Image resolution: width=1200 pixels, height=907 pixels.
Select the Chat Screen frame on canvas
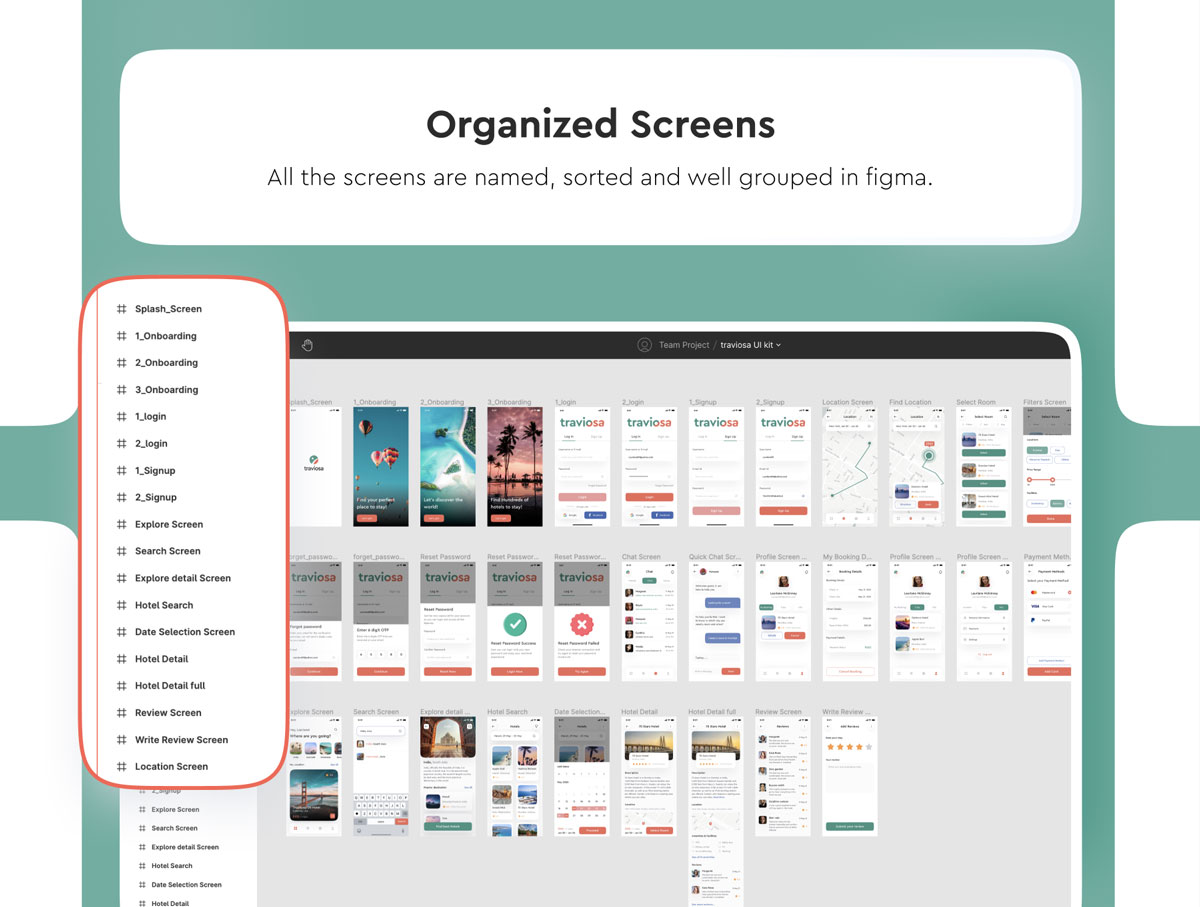click(x=649, y=622)
